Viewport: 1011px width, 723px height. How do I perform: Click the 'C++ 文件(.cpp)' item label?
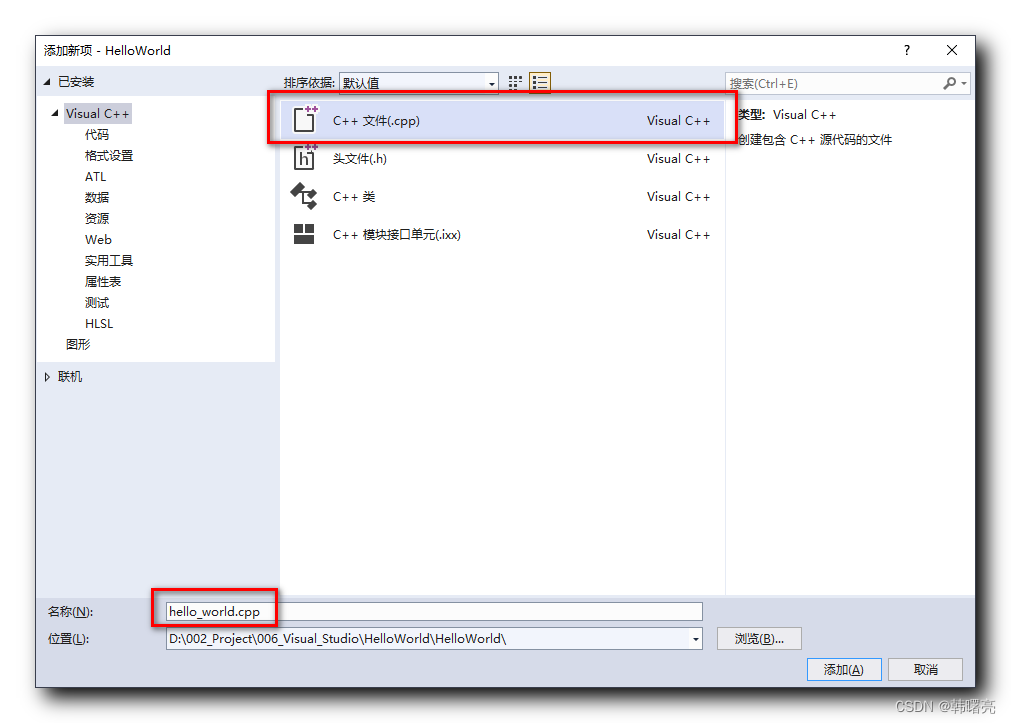pos(377,121)
